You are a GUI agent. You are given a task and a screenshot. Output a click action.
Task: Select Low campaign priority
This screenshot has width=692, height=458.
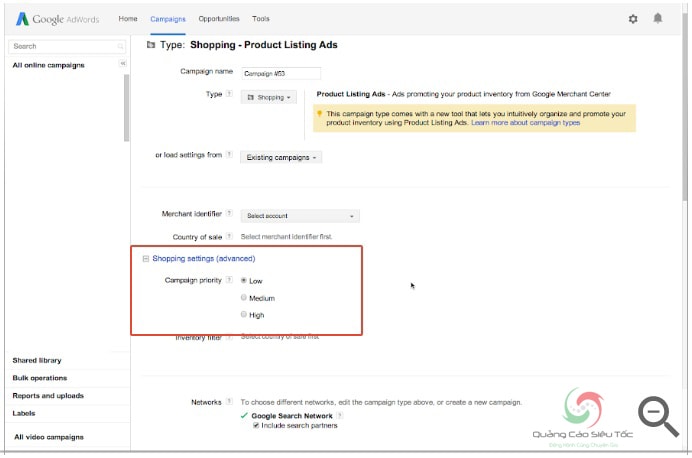coord(244,280)
